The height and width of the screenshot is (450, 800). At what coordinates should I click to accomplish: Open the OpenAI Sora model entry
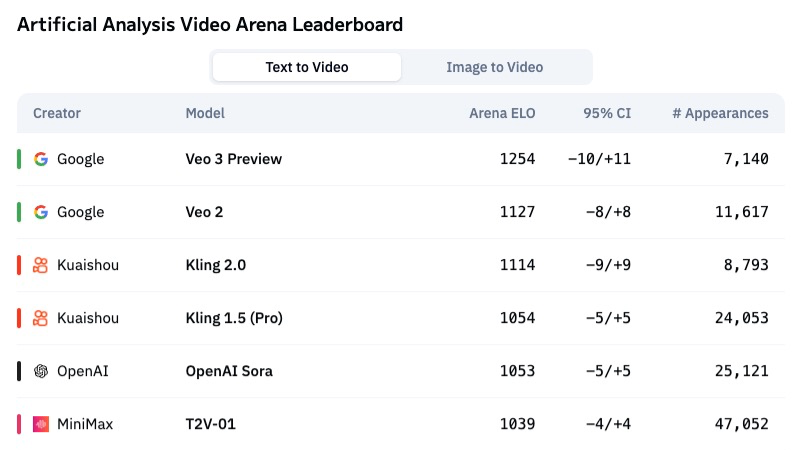click(229, 371)
